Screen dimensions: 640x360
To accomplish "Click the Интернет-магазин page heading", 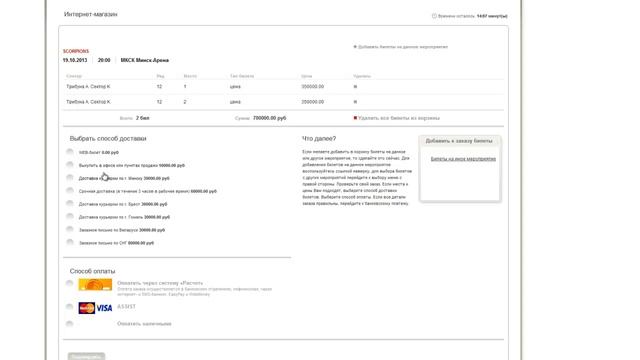I will click(x=91, y=14).
